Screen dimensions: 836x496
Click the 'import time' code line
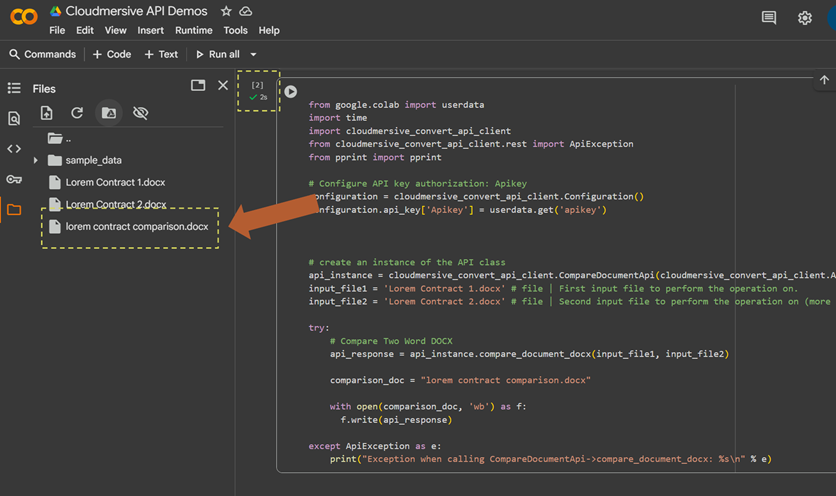337,118
